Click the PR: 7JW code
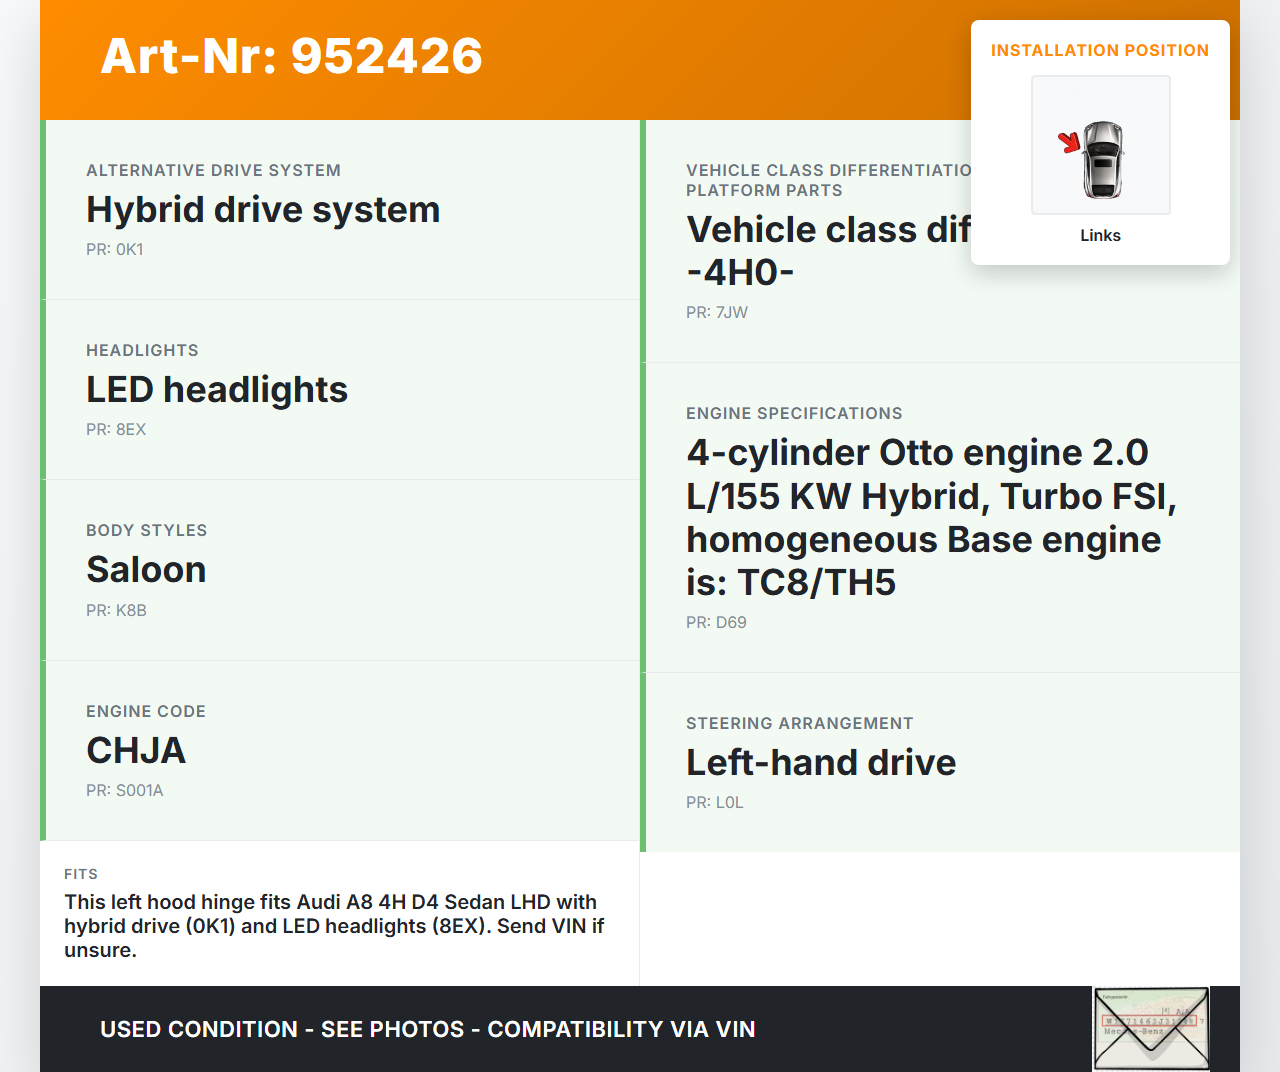The height and width of the screenshot is (1072, 1280). click(717, 313)
